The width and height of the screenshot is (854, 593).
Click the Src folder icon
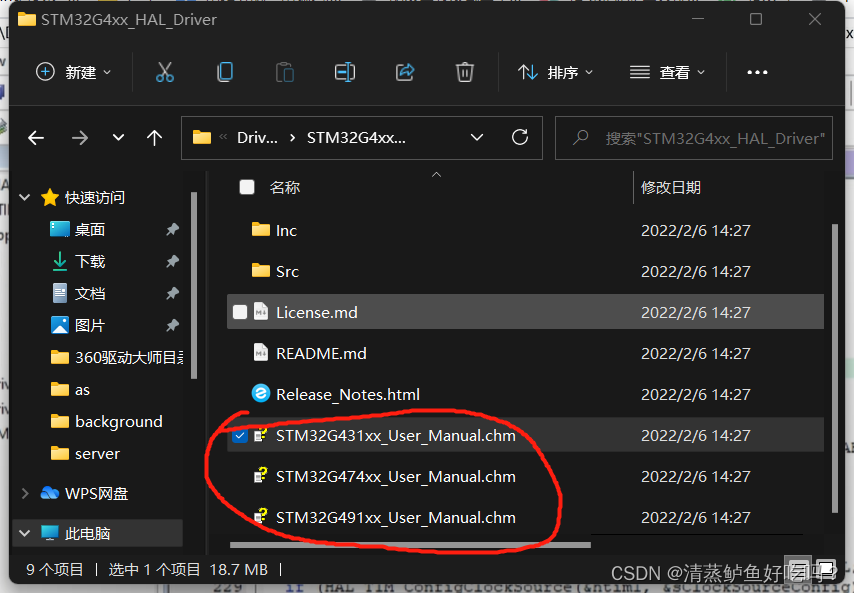tap(261, 271)
